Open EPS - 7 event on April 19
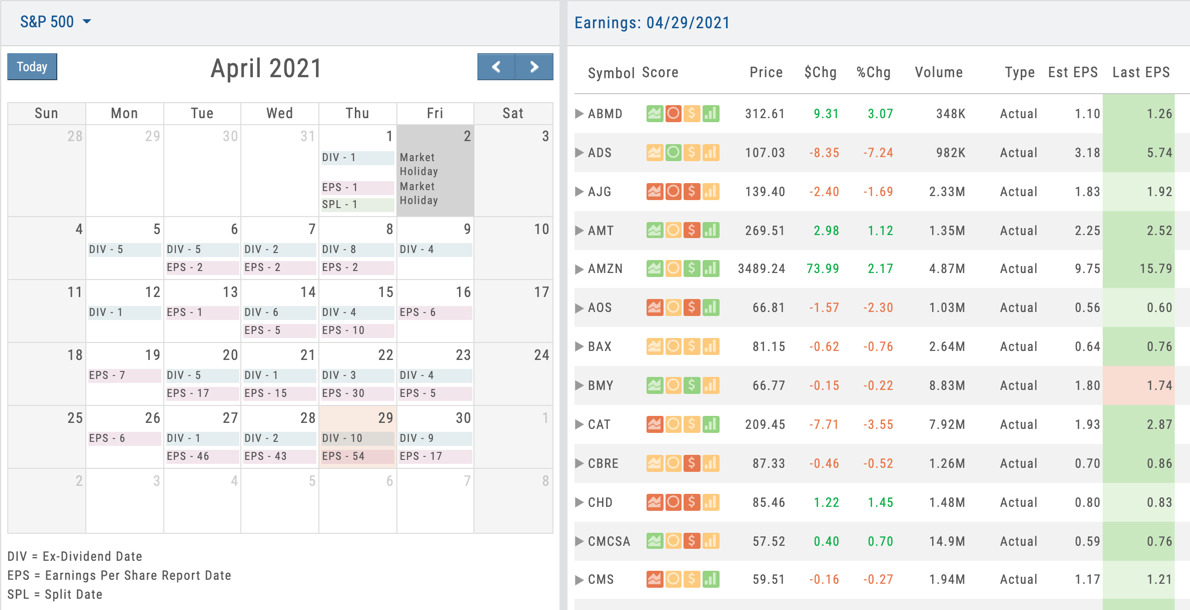This screenshot has height=610, width=1190. pyautogui.click(x=124, y=376)
